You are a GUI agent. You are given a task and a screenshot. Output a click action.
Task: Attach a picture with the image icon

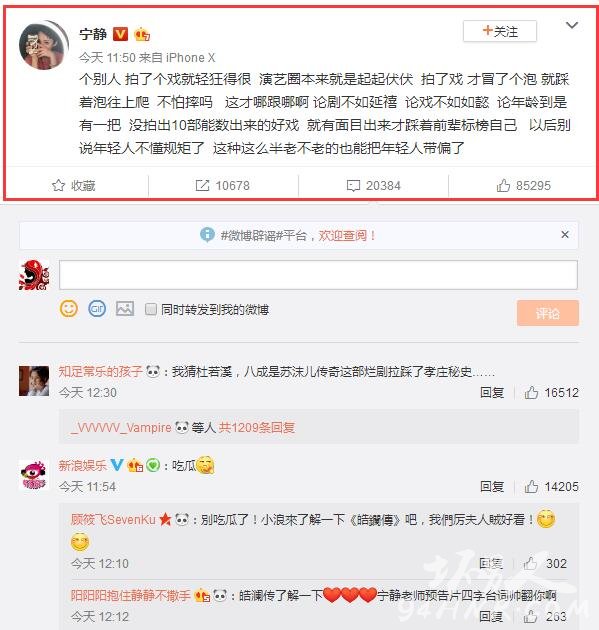125,309
